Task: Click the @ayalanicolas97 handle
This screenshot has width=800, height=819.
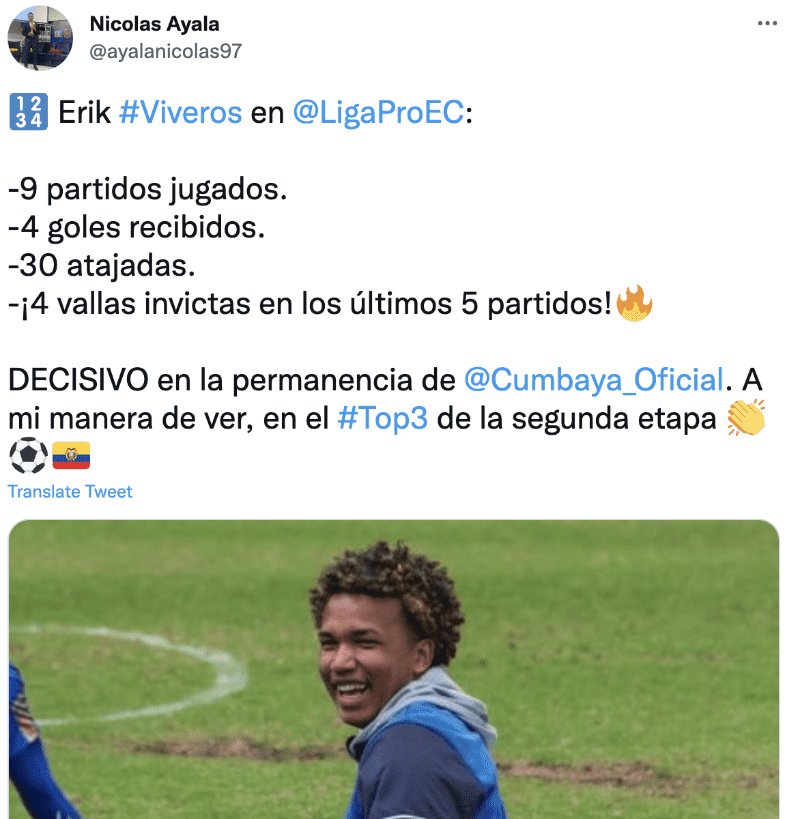Action: (166, 51)
